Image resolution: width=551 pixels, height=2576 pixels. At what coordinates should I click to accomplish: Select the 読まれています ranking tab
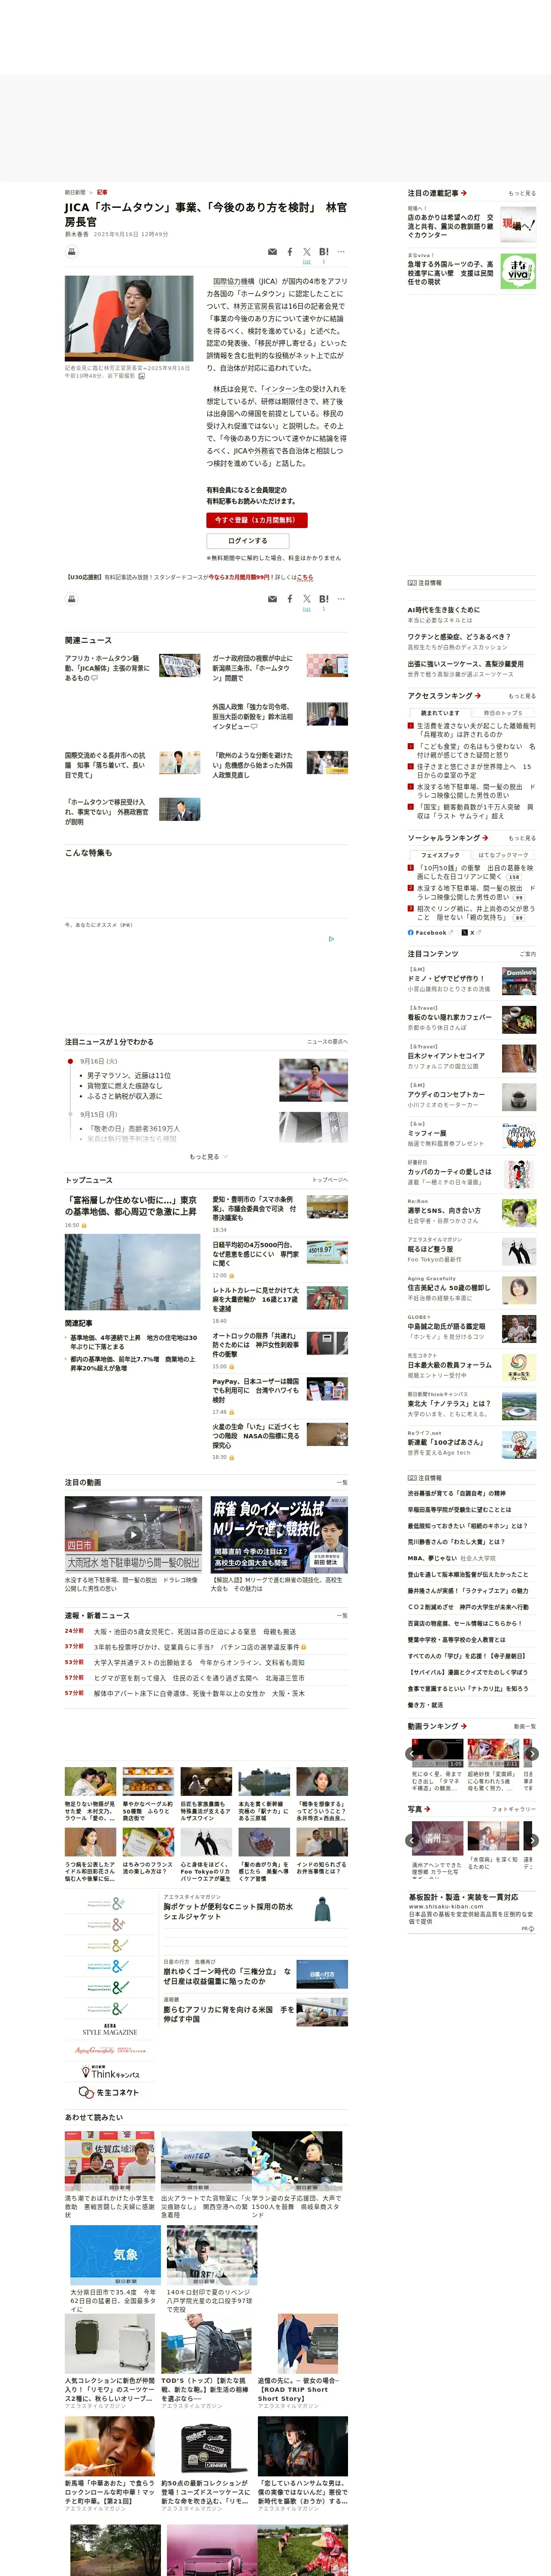440,713
